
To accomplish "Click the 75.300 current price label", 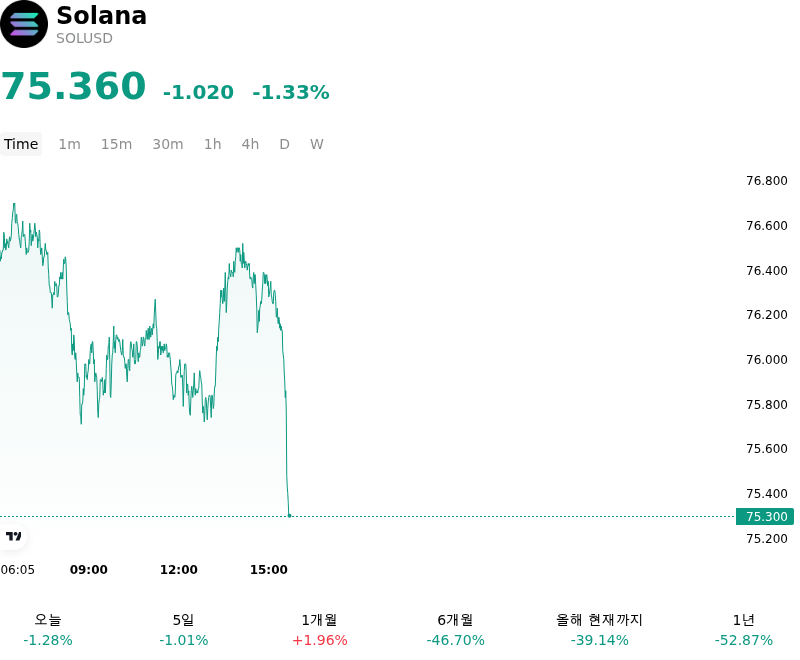I will tap(765, 517).
